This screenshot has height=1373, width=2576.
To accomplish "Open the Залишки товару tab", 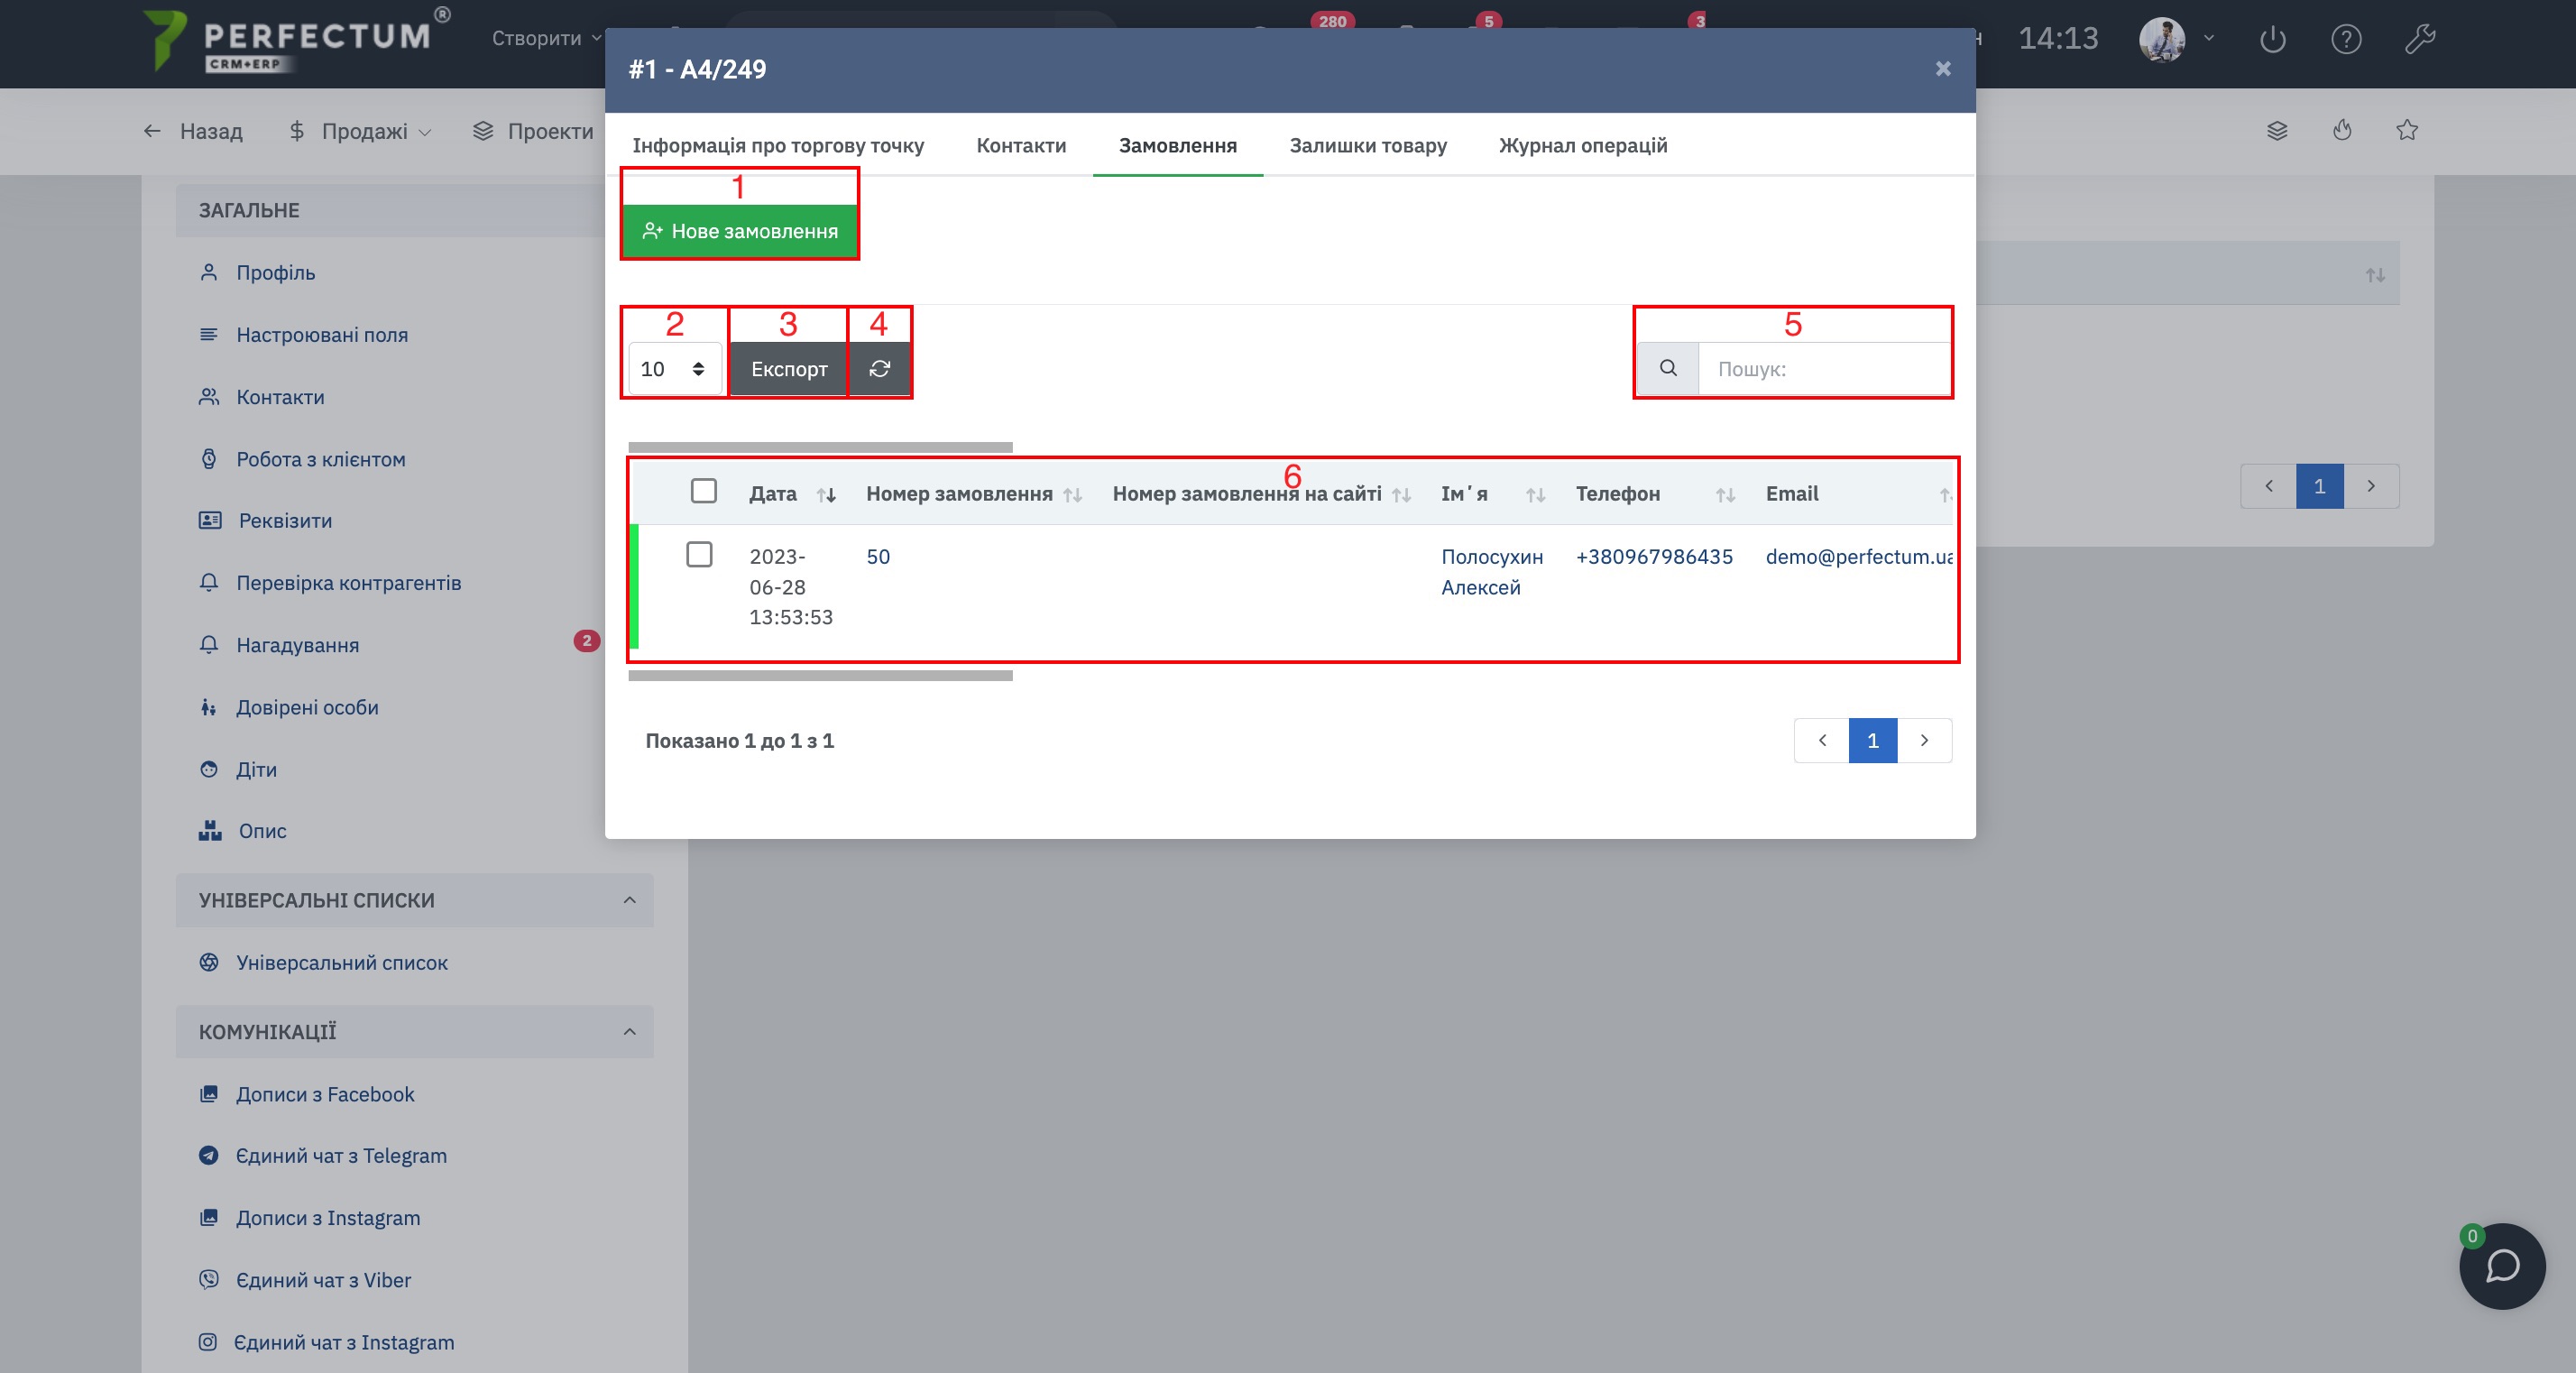I will point(1368,145).
